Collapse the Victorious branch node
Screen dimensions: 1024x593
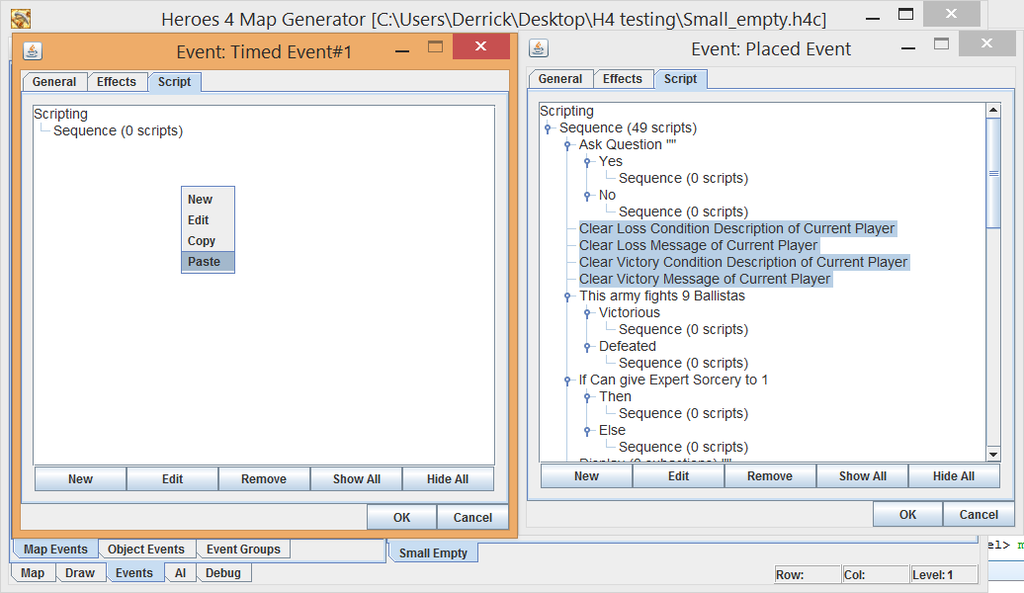587,313
